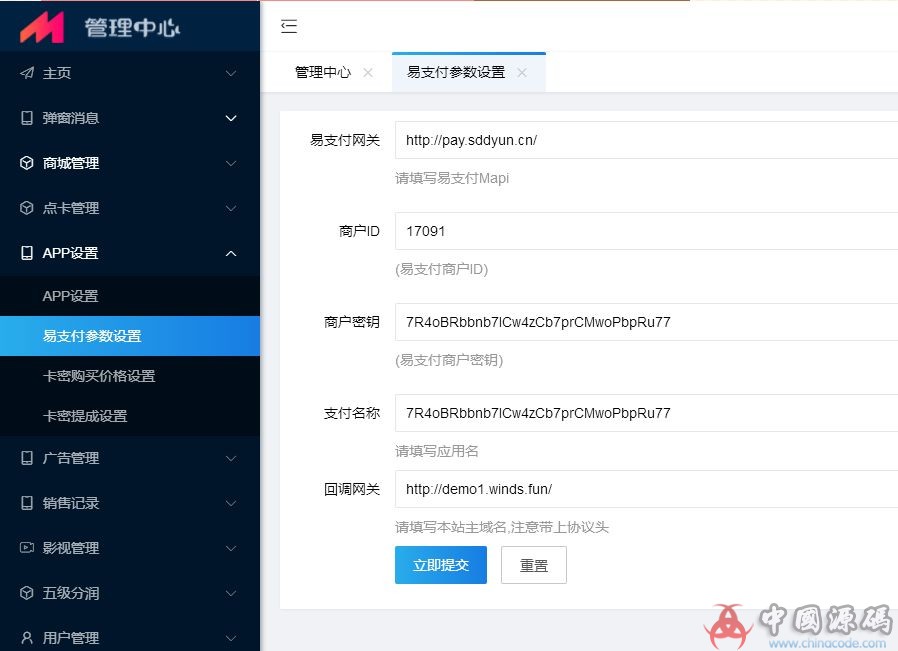This screenshot has height=651, width=898.
Task: Click the 商城管理 shield icon
Action: [26, 163]
